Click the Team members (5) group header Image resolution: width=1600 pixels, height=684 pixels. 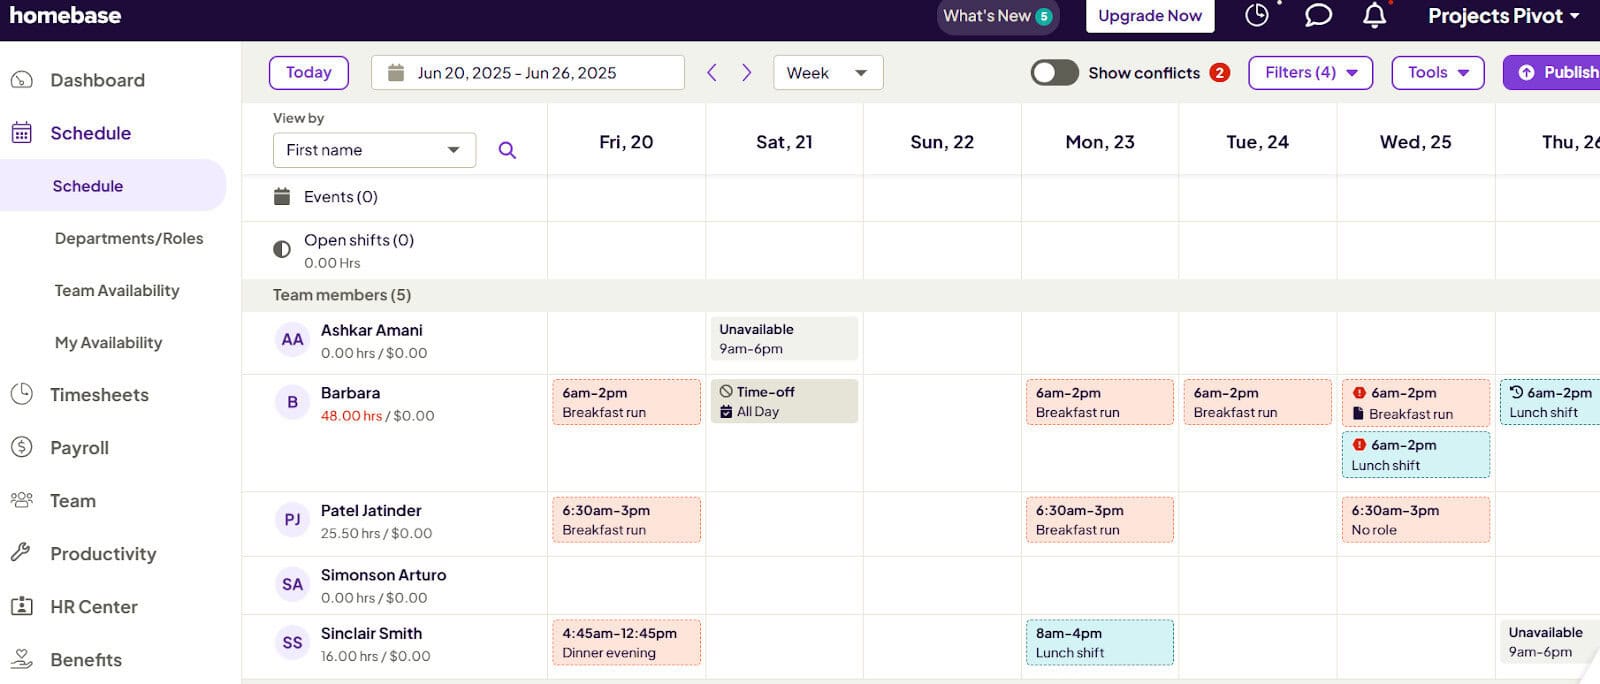[x=341, y=295]
